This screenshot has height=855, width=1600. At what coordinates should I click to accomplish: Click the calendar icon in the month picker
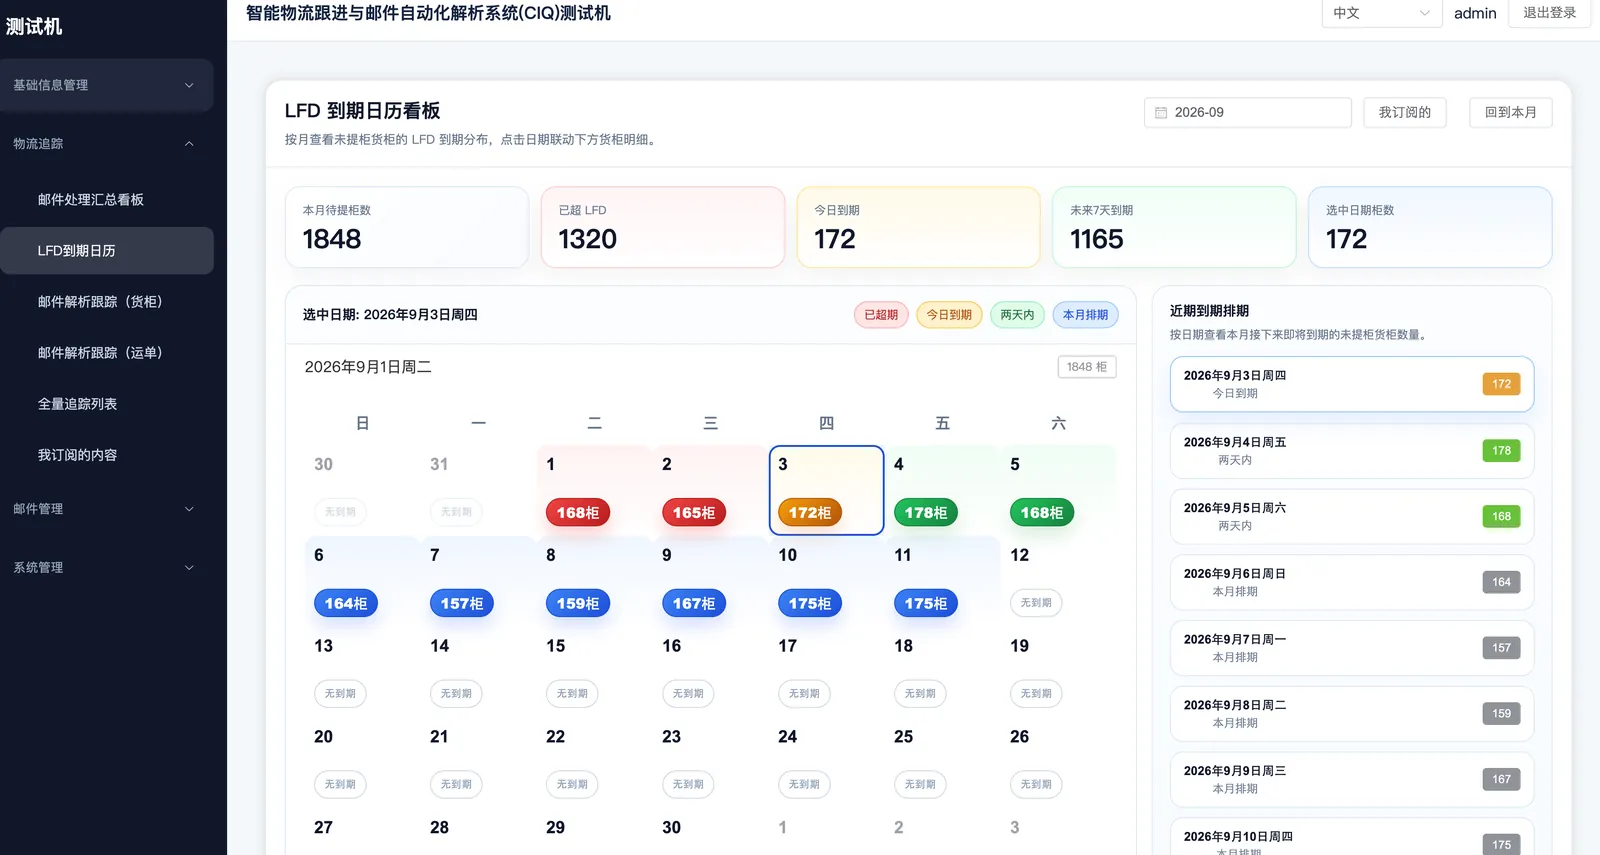pyautogui.click(x=1161, y=113)
